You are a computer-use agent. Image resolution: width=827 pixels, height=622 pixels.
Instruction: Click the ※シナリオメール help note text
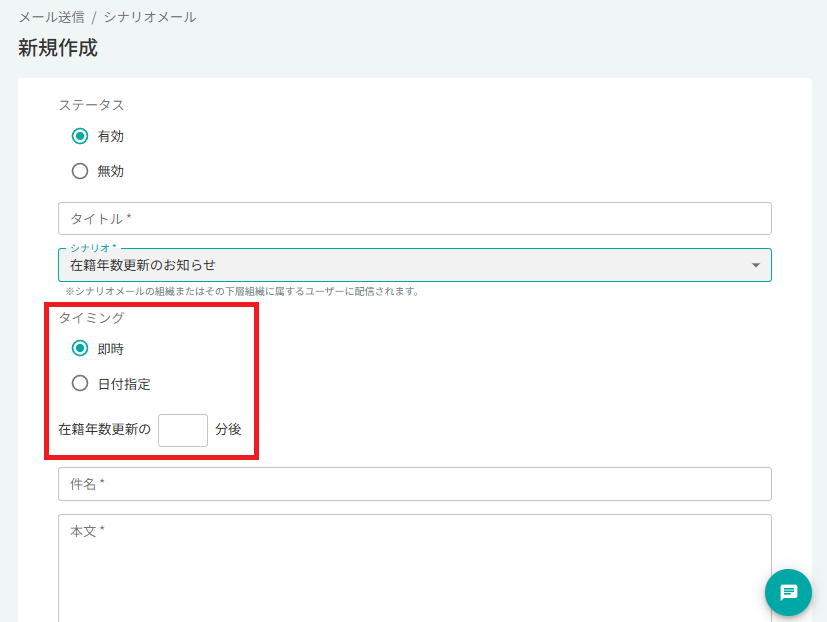pyautogui.click(x=242, y=291)
